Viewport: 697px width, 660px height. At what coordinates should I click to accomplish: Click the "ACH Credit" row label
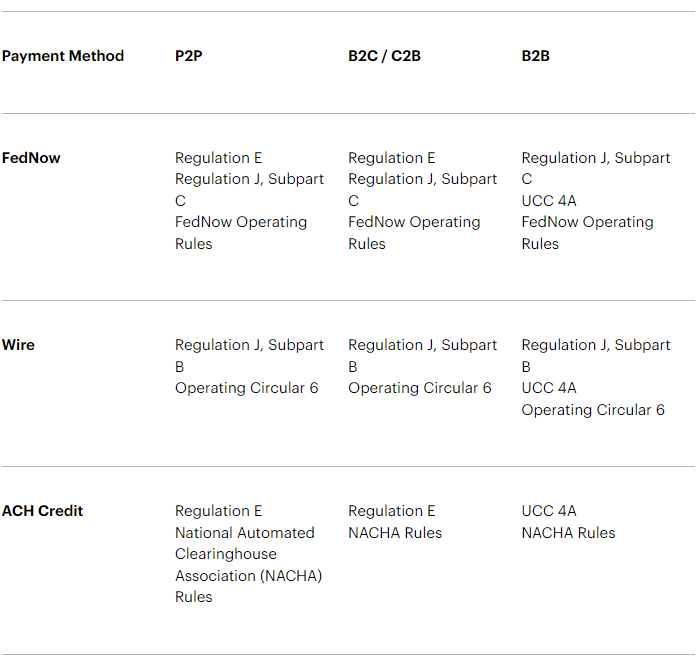click(42, 511)
